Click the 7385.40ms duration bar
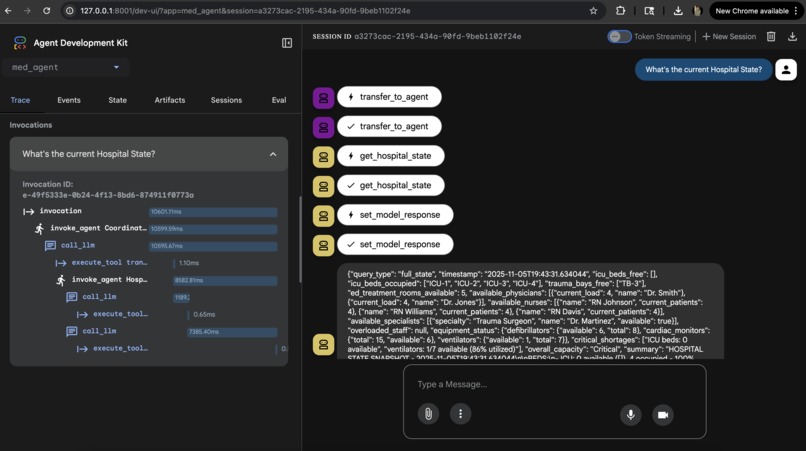Screen dimensions: 806x451 click(232, 332)
